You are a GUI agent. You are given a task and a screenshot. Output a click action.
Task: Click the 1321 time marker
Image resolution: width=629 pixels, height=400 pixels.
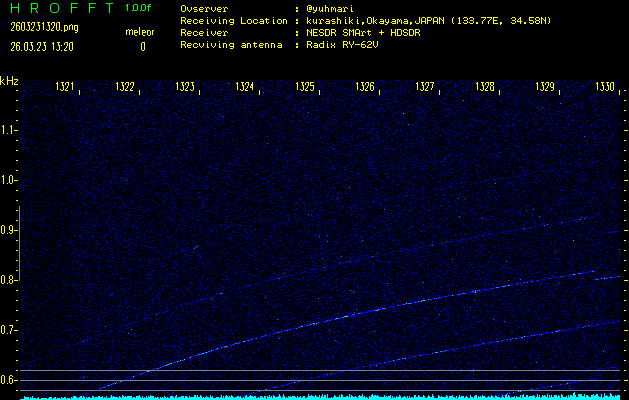pos(65,87)
